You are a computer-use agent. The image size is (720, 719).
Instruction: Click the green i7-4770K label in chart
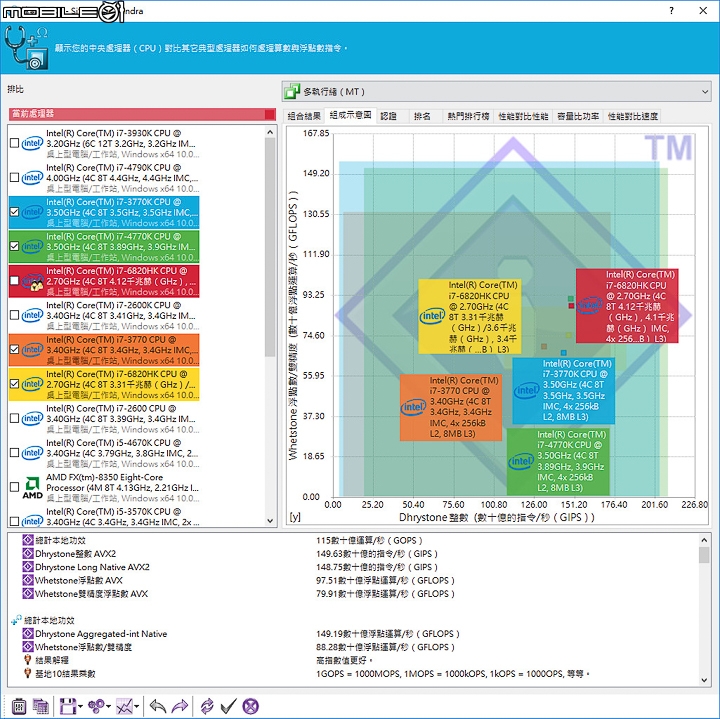[x=558, y=461]
